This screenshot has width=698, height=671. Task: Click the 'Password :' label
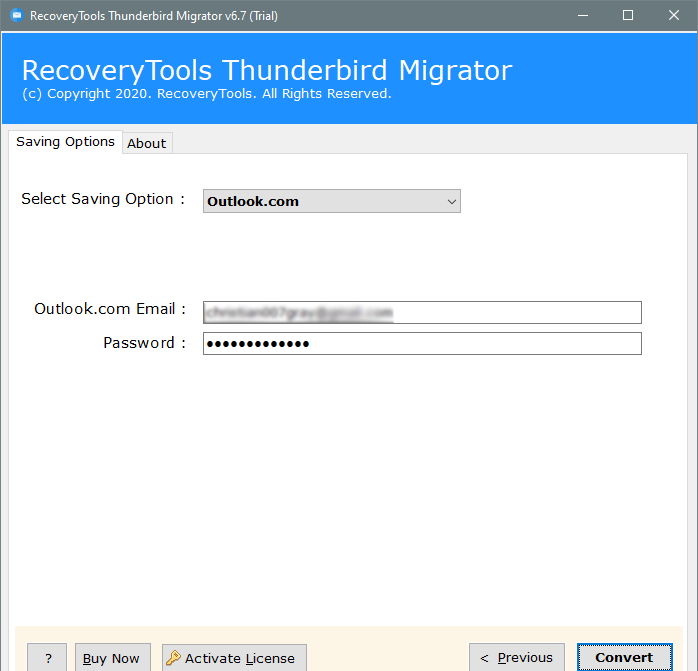point(145,343)
